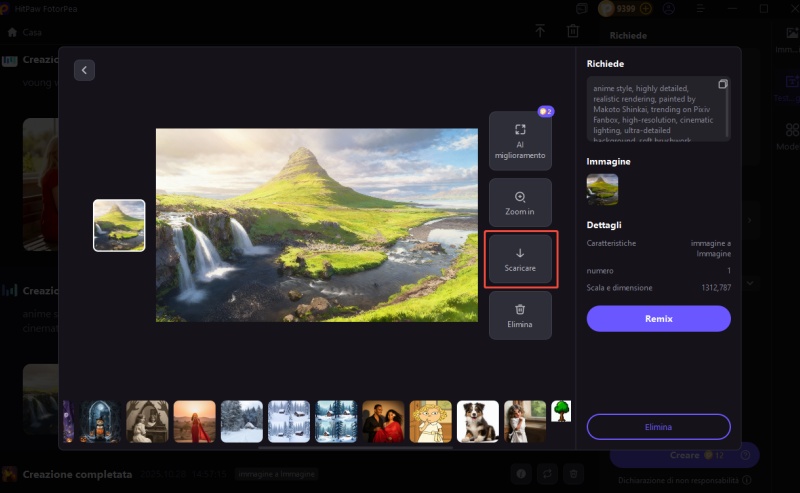
Task: Select the dog thumbnail in the filmstrip
Action: (x=478, y=422)
